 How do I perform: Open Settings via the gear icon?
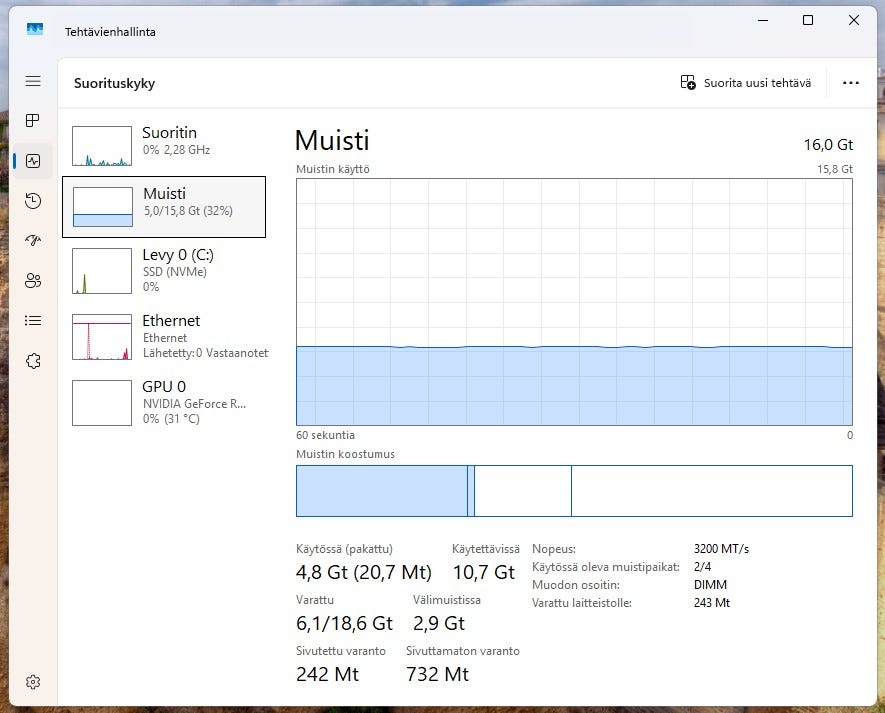click(33, 682)
